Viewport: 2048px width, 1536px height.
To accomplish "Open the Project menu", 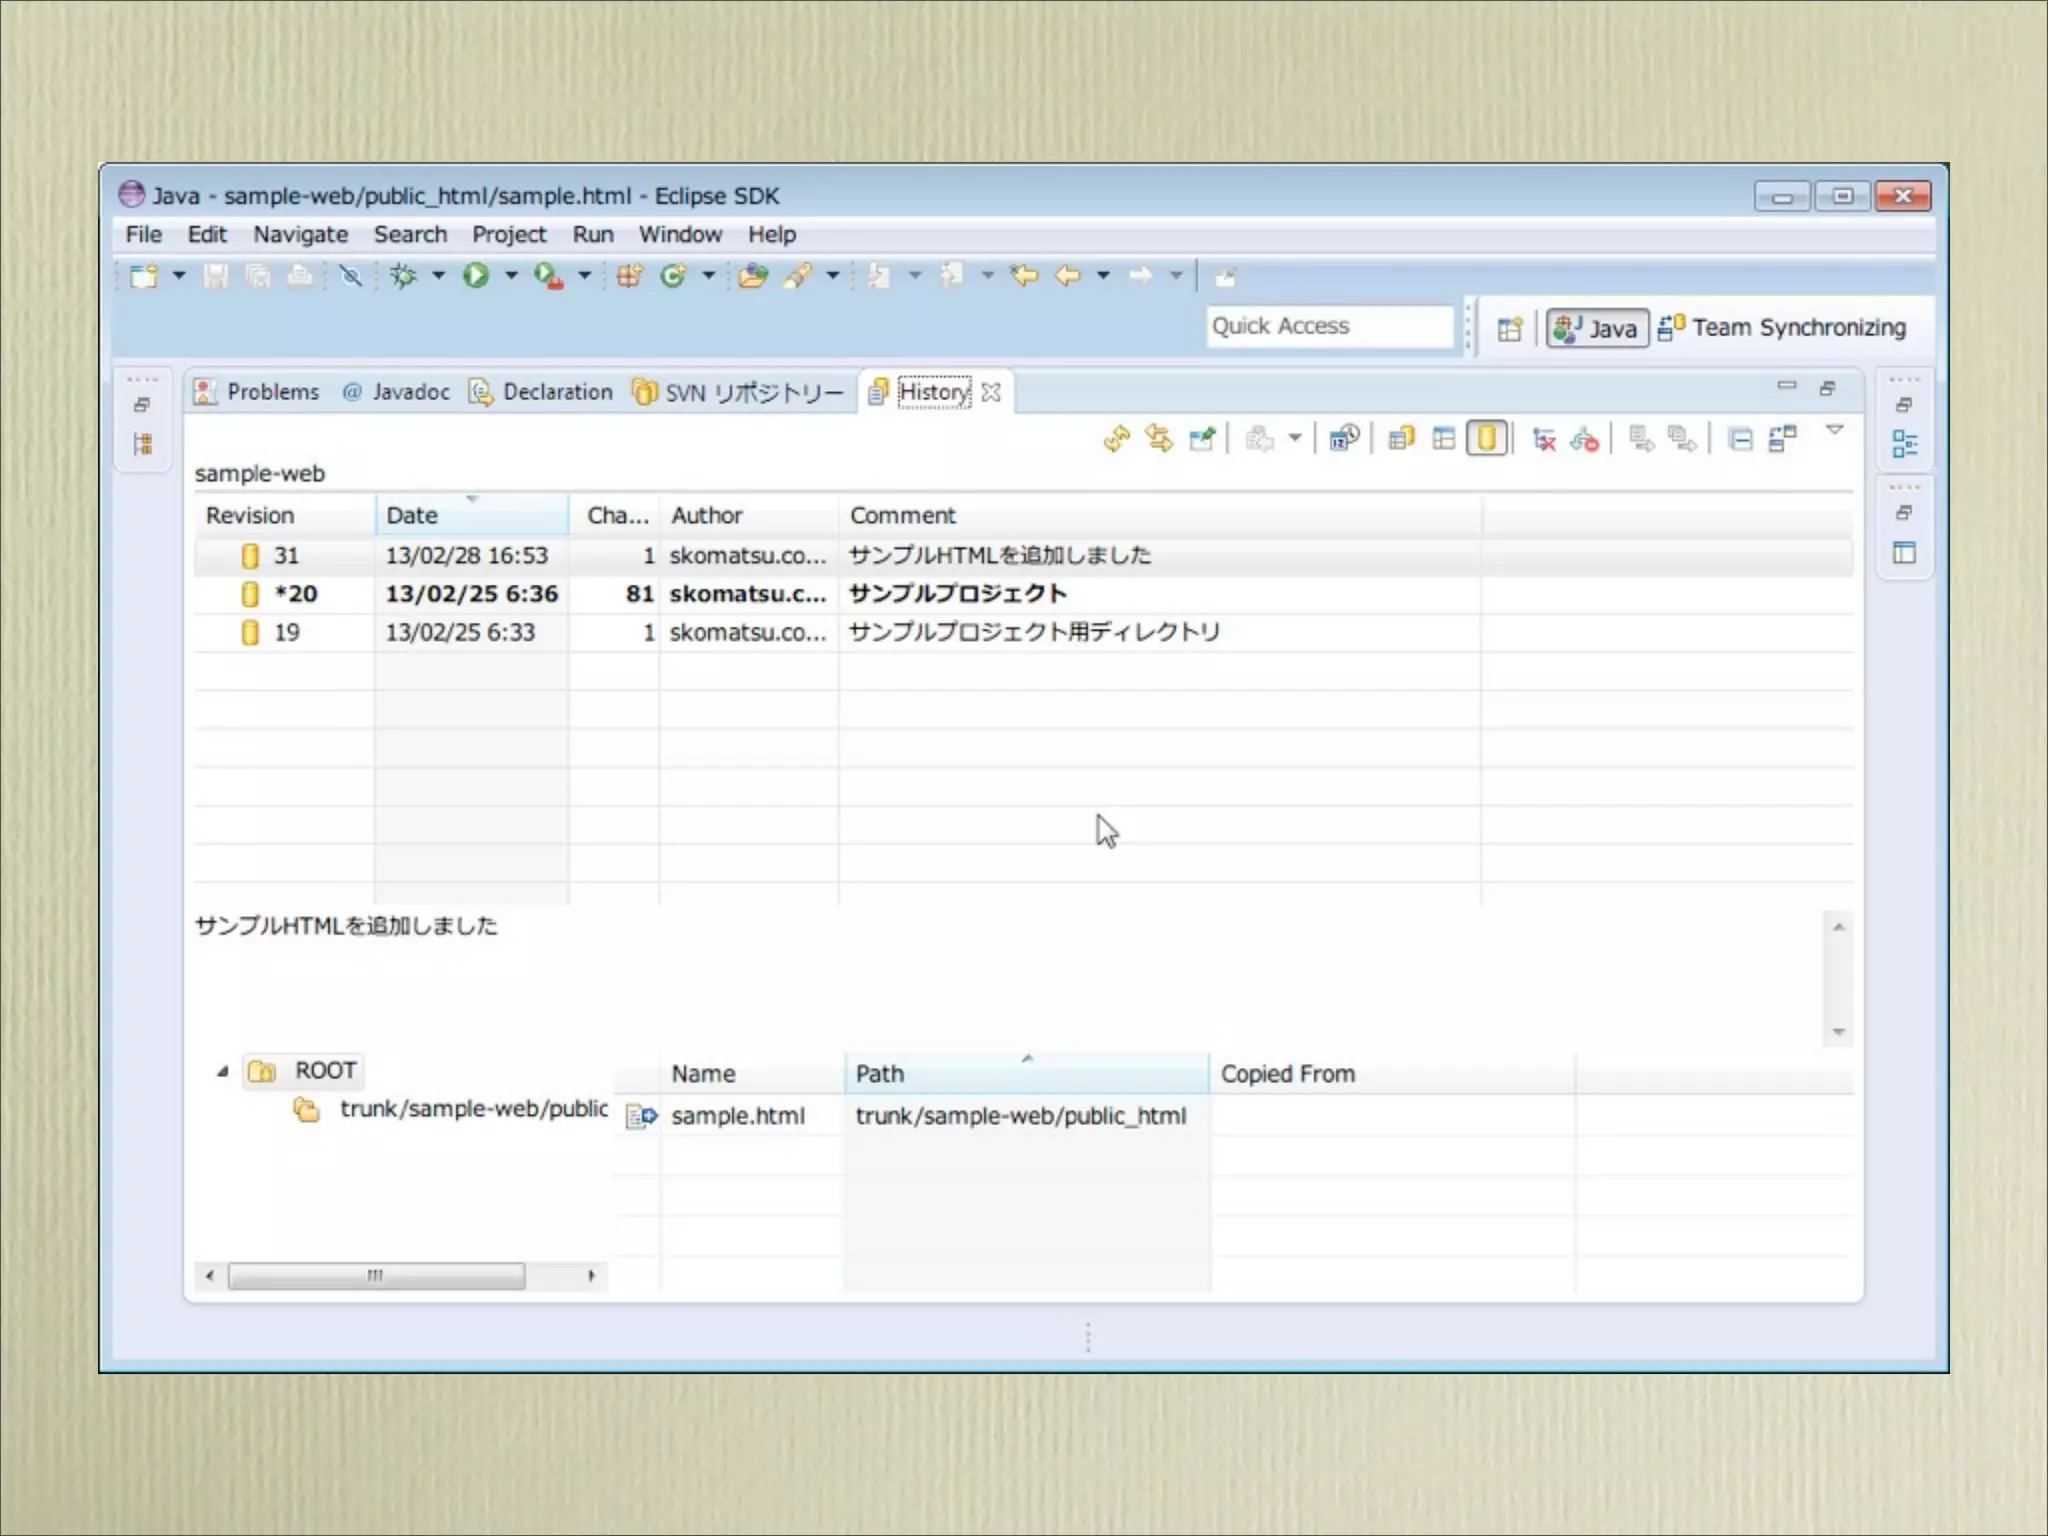I will point(509,234).
